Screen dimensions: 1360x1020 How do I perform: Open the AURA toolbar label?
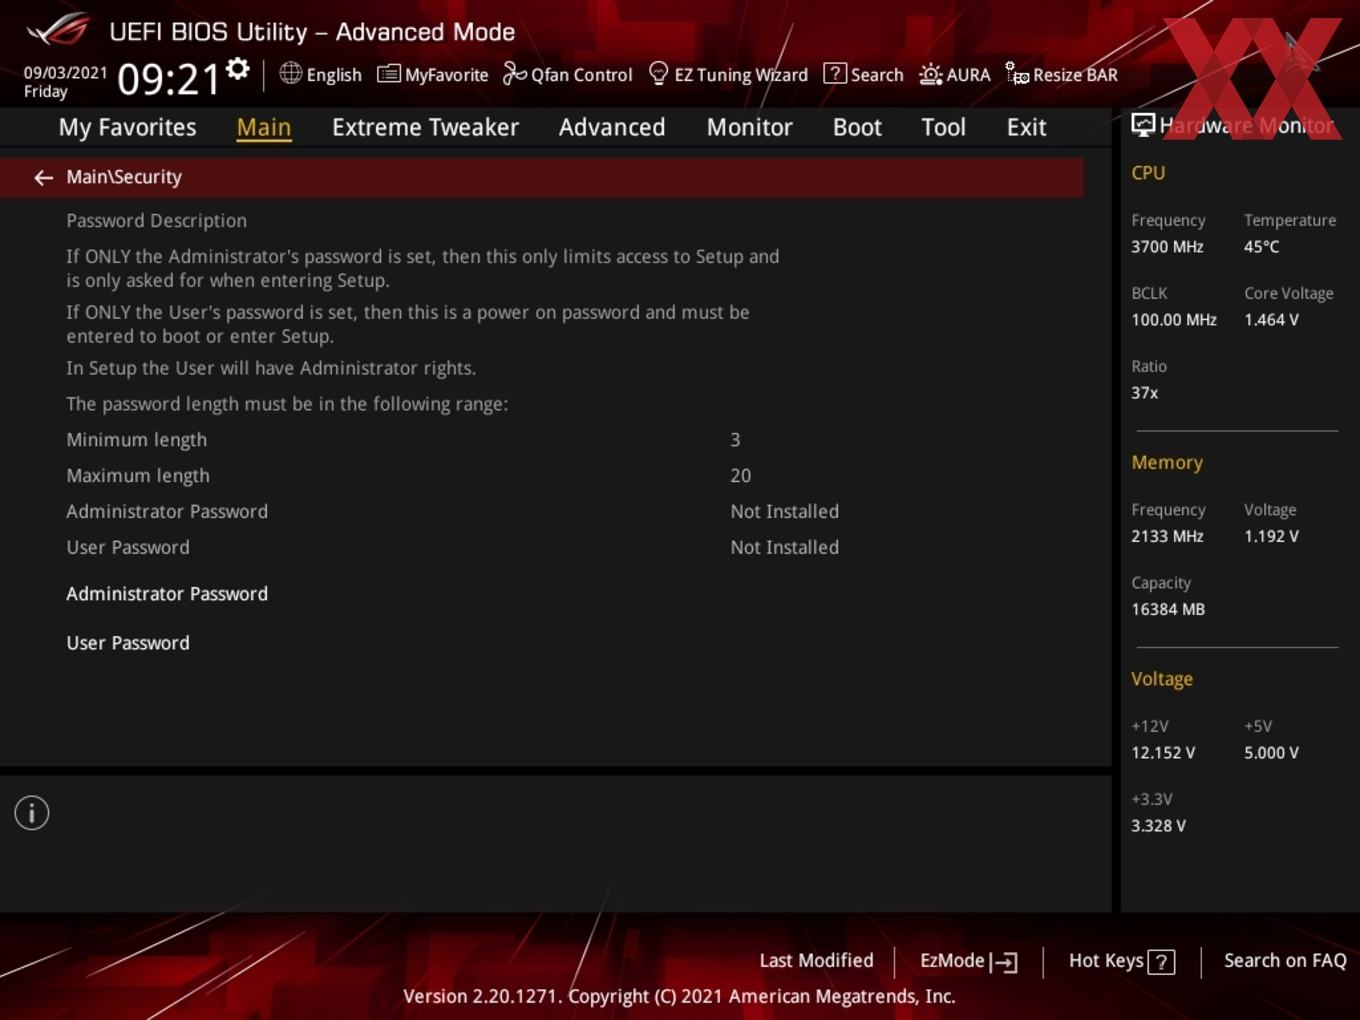pyautogui.click(x=968, y=75)
